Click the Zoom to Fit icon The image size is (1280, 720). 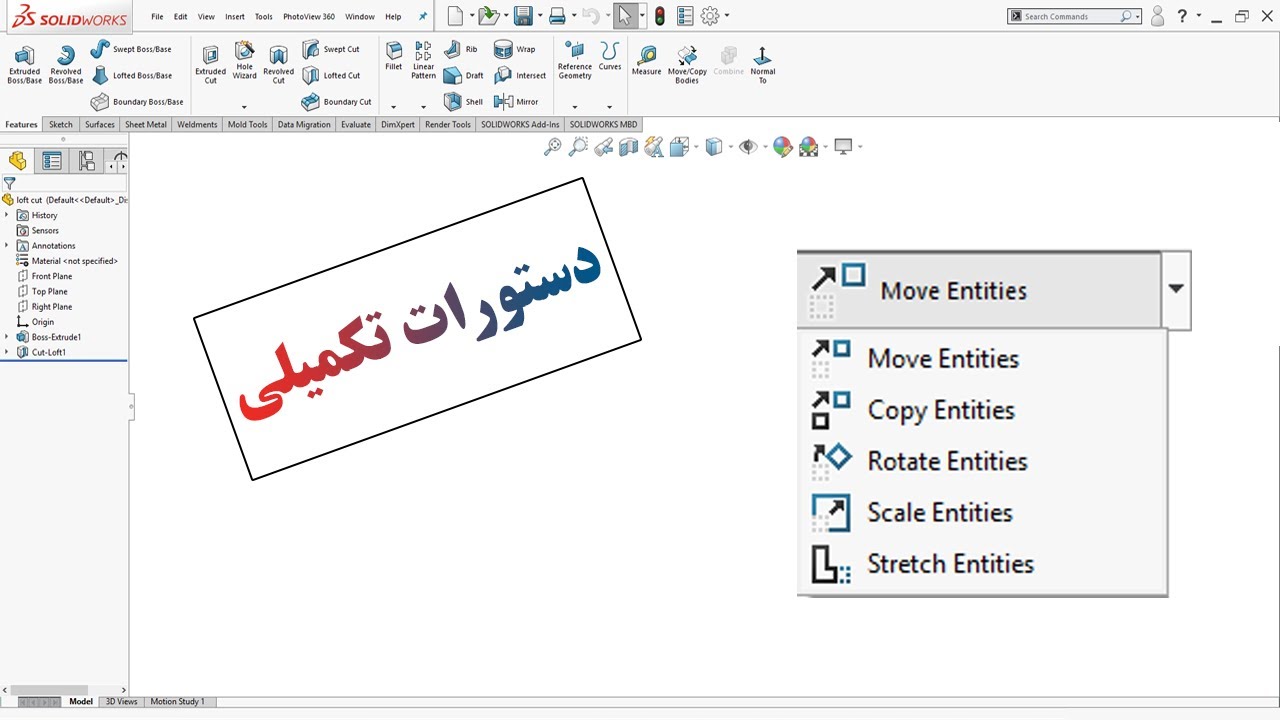click(x=552, y=147)
